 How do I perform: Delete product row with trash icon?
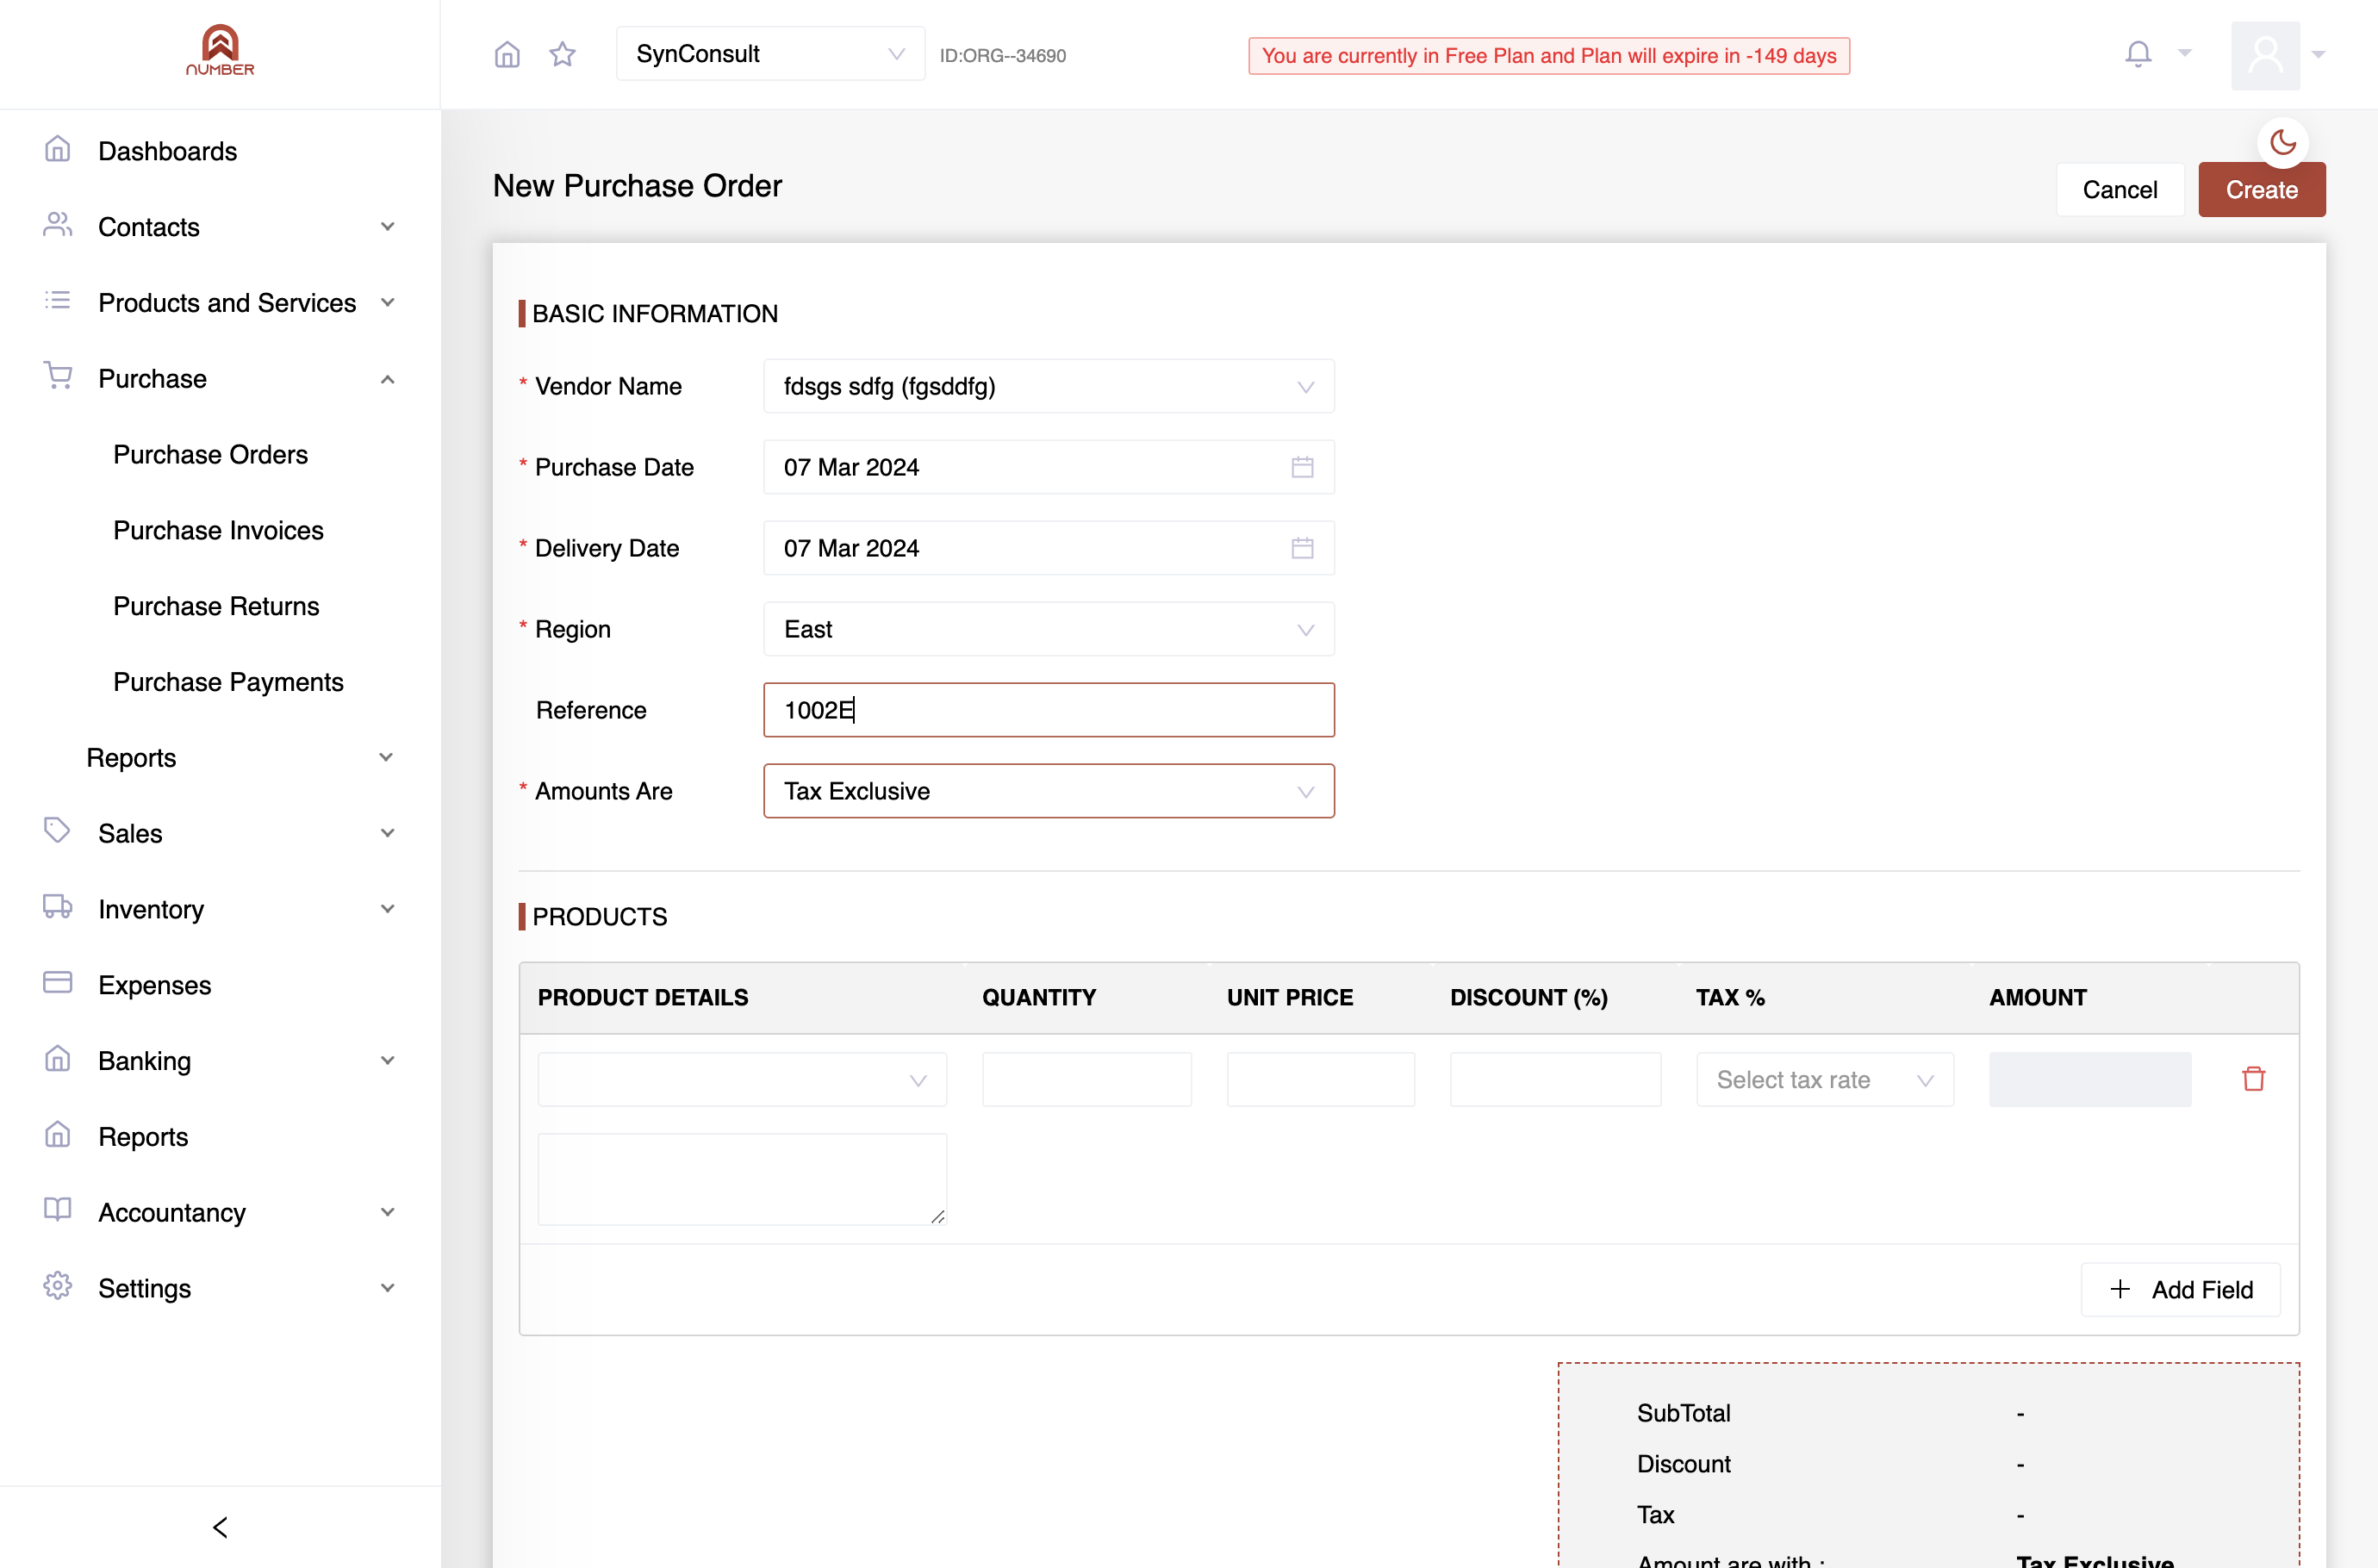tap(2253, 1079)
